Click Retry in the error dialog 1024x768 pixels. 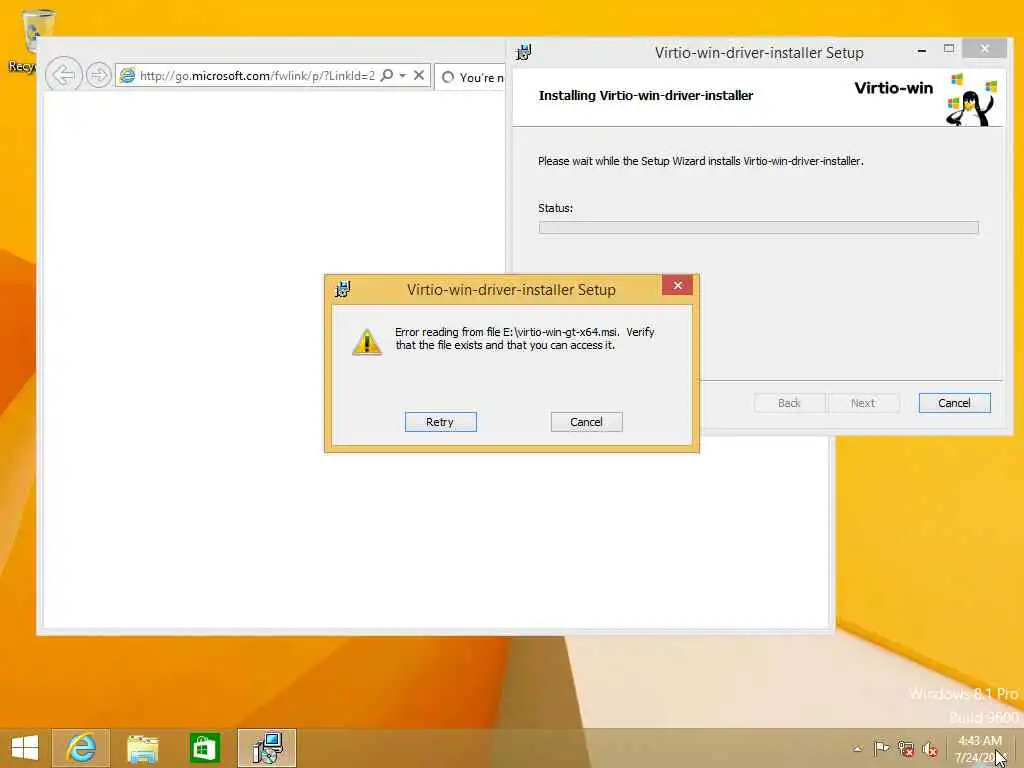tap(440, 422)
